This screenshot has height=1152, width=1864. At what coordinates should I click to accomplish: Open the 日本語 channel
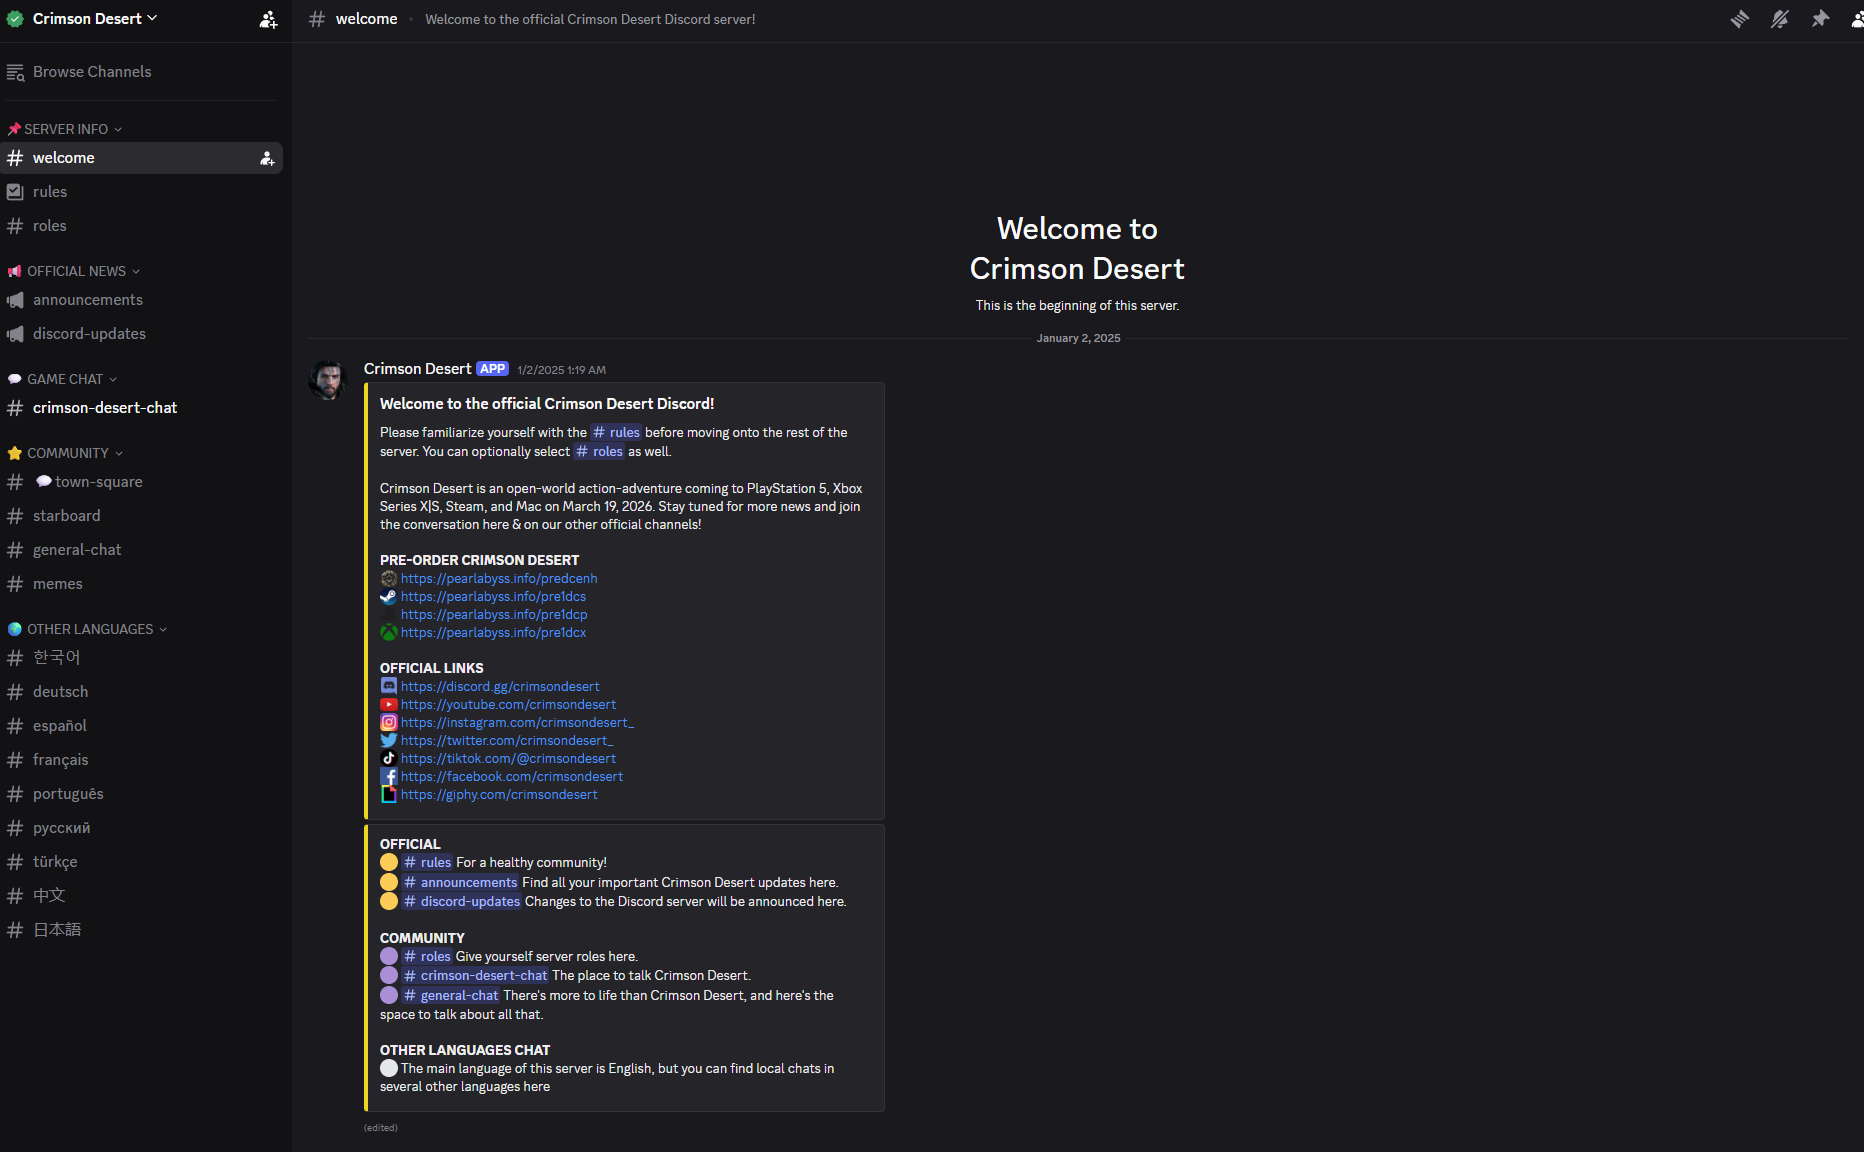(x=142, y=930)
